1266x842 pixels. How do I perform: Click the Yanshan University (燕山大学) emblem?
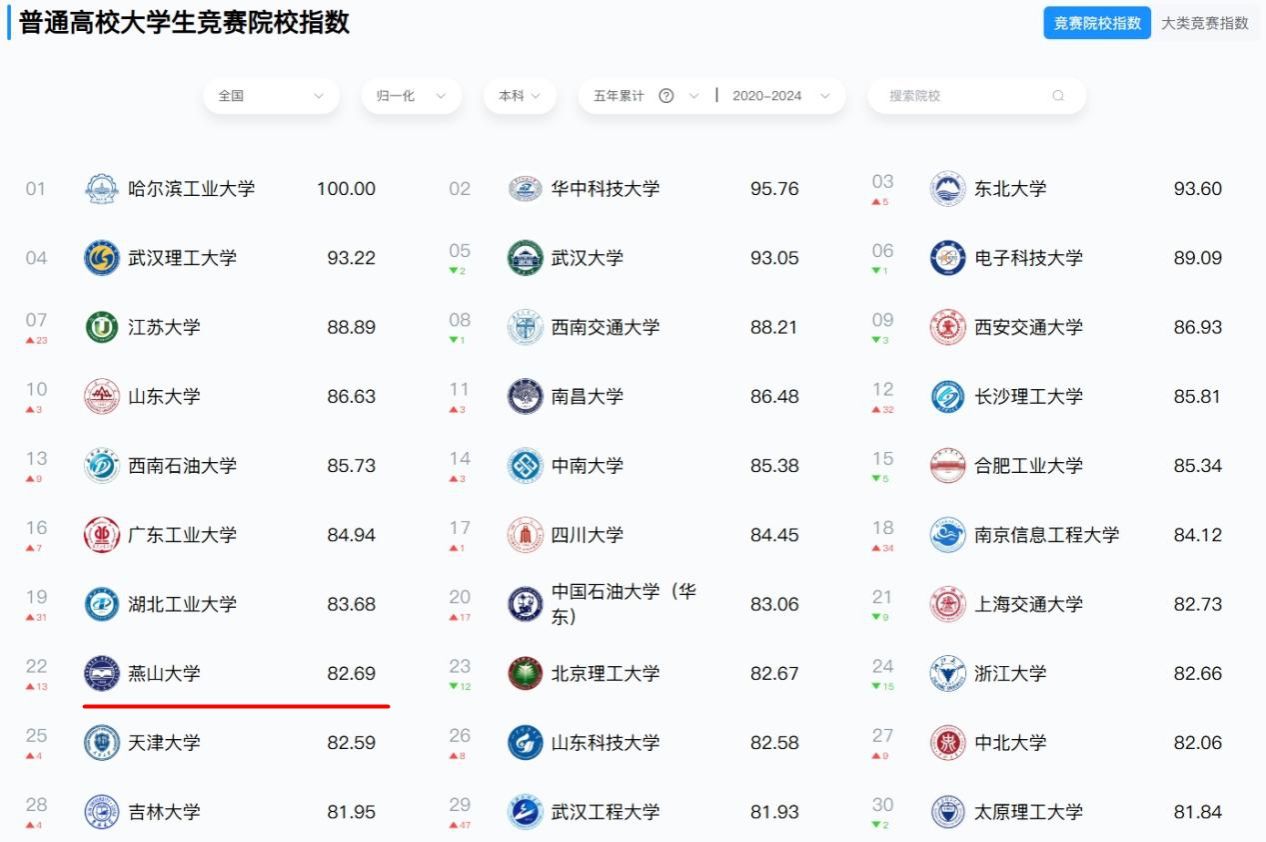click(101, 674)
